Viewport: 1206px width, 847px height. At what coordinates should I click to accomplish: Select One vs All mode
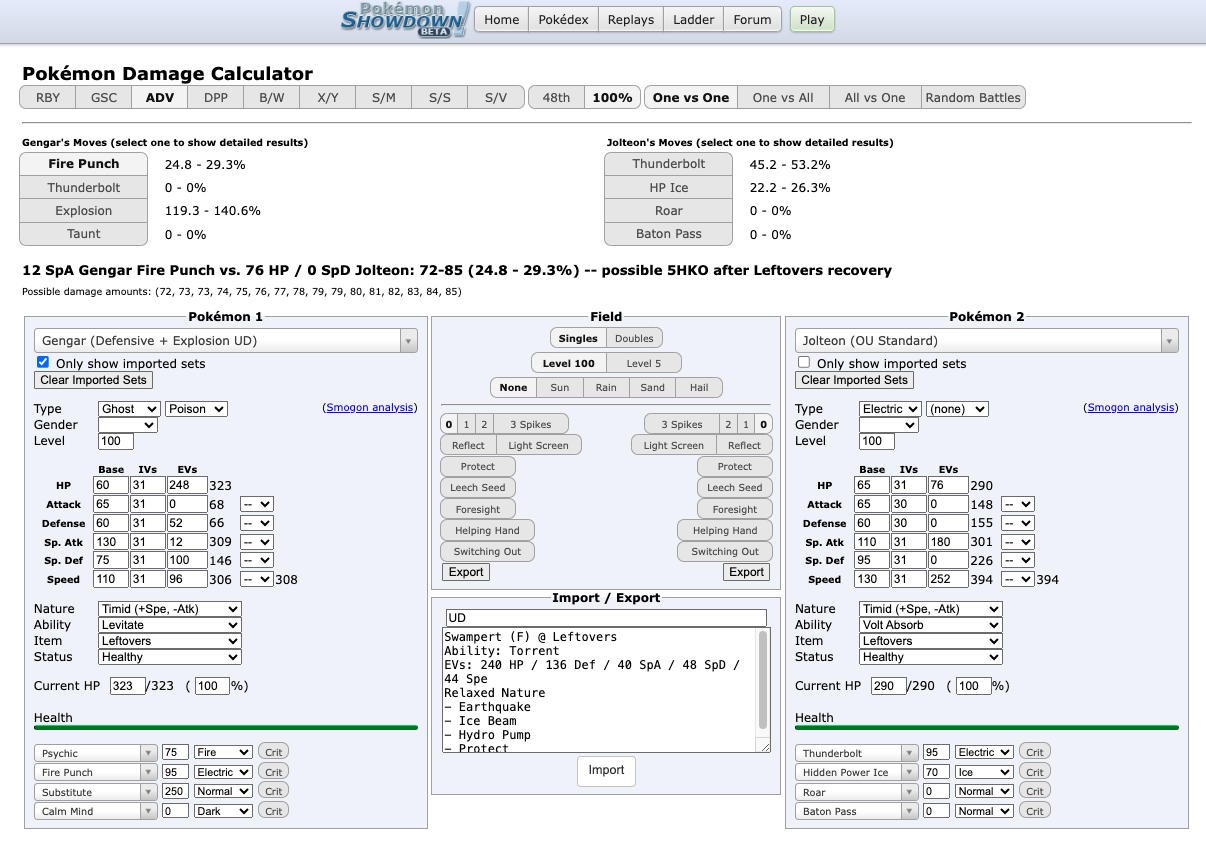783,97
